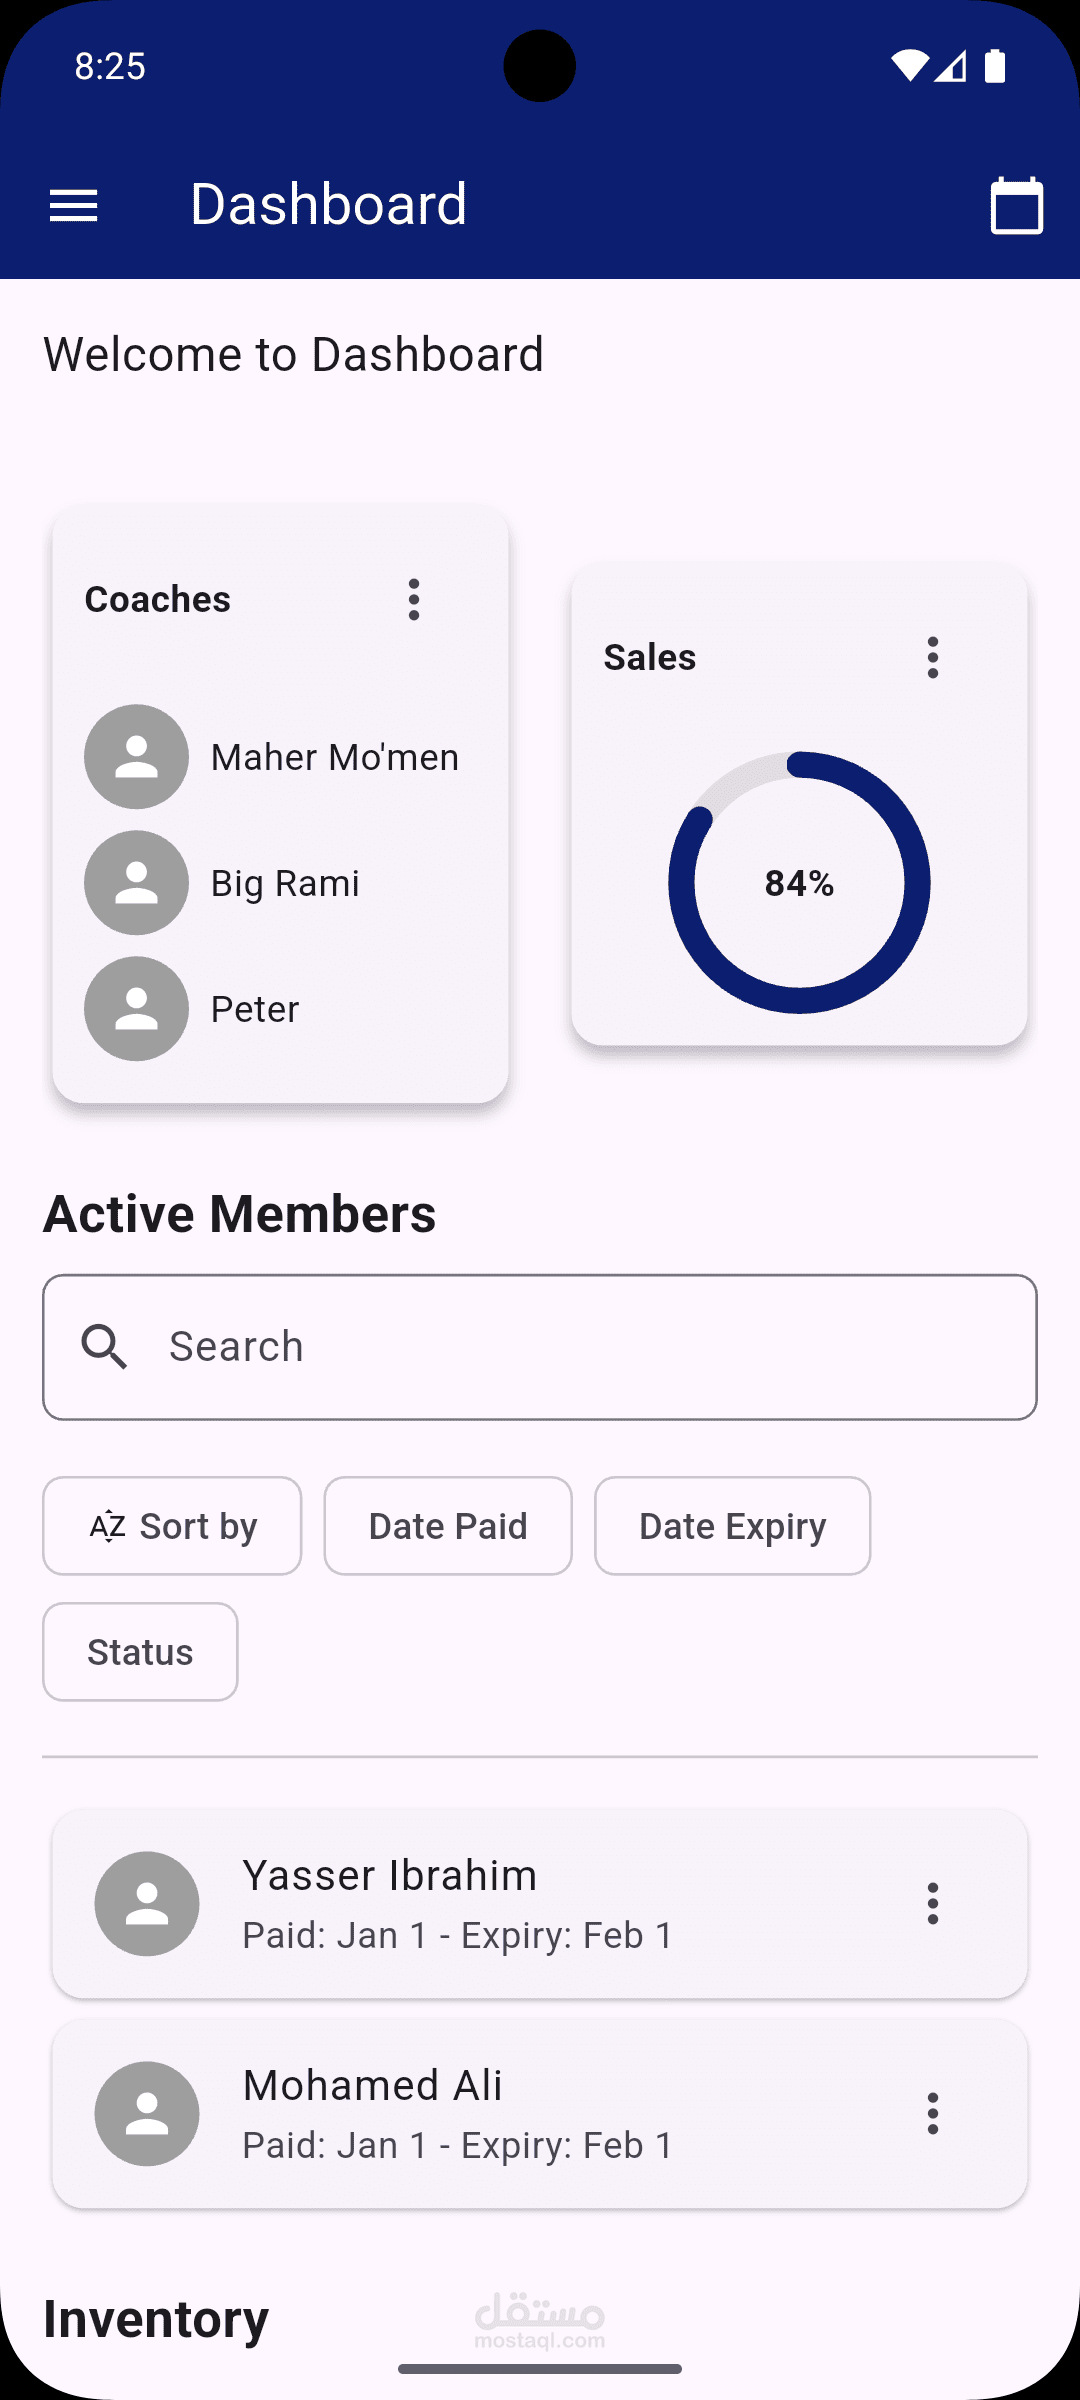Viewport: 1080px width, 2400px height.
Task: Open the Coaches card overflow menu
Action: click(x=414, y=600)
